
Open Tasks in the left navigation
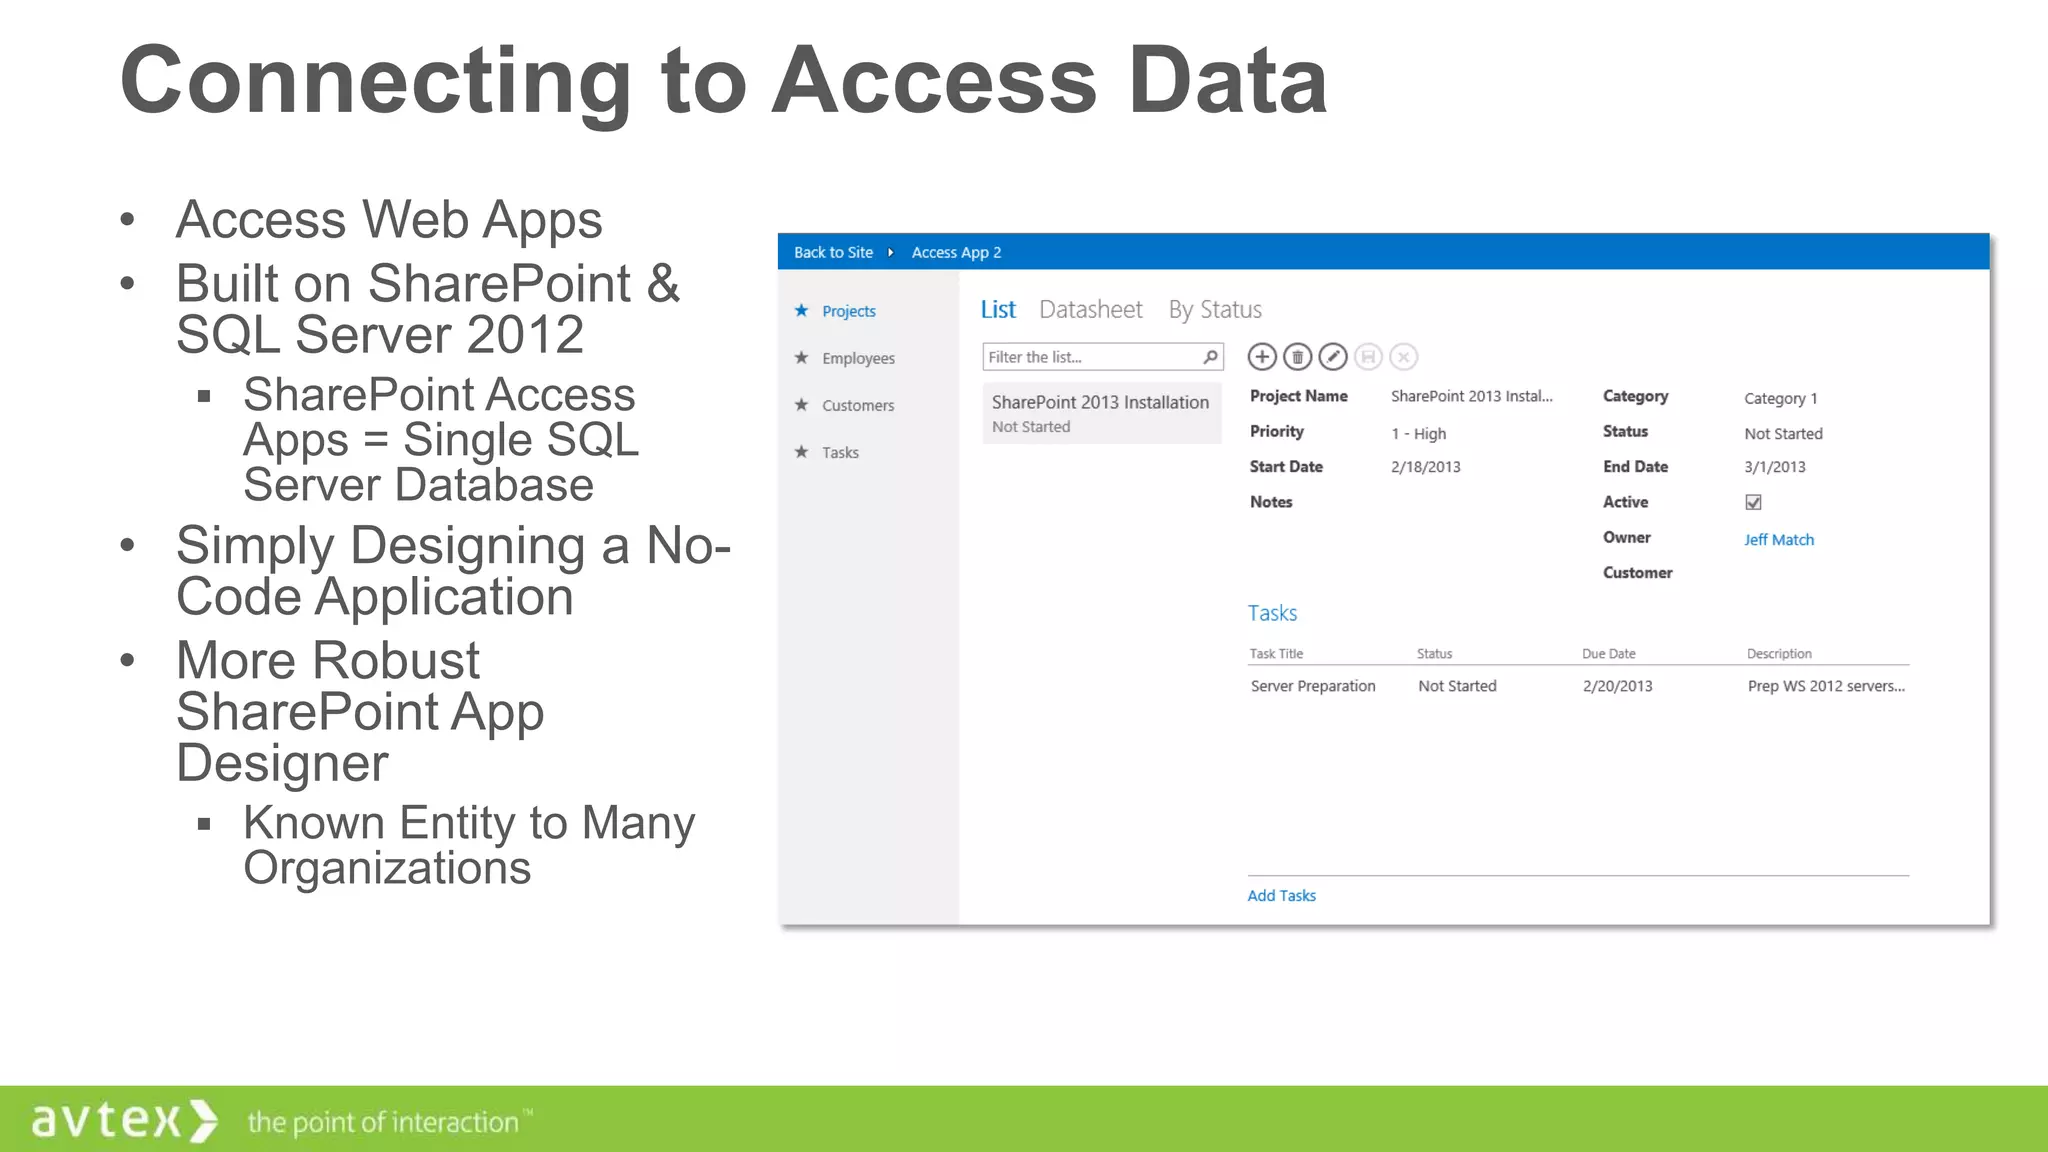[x=840, y=452]
